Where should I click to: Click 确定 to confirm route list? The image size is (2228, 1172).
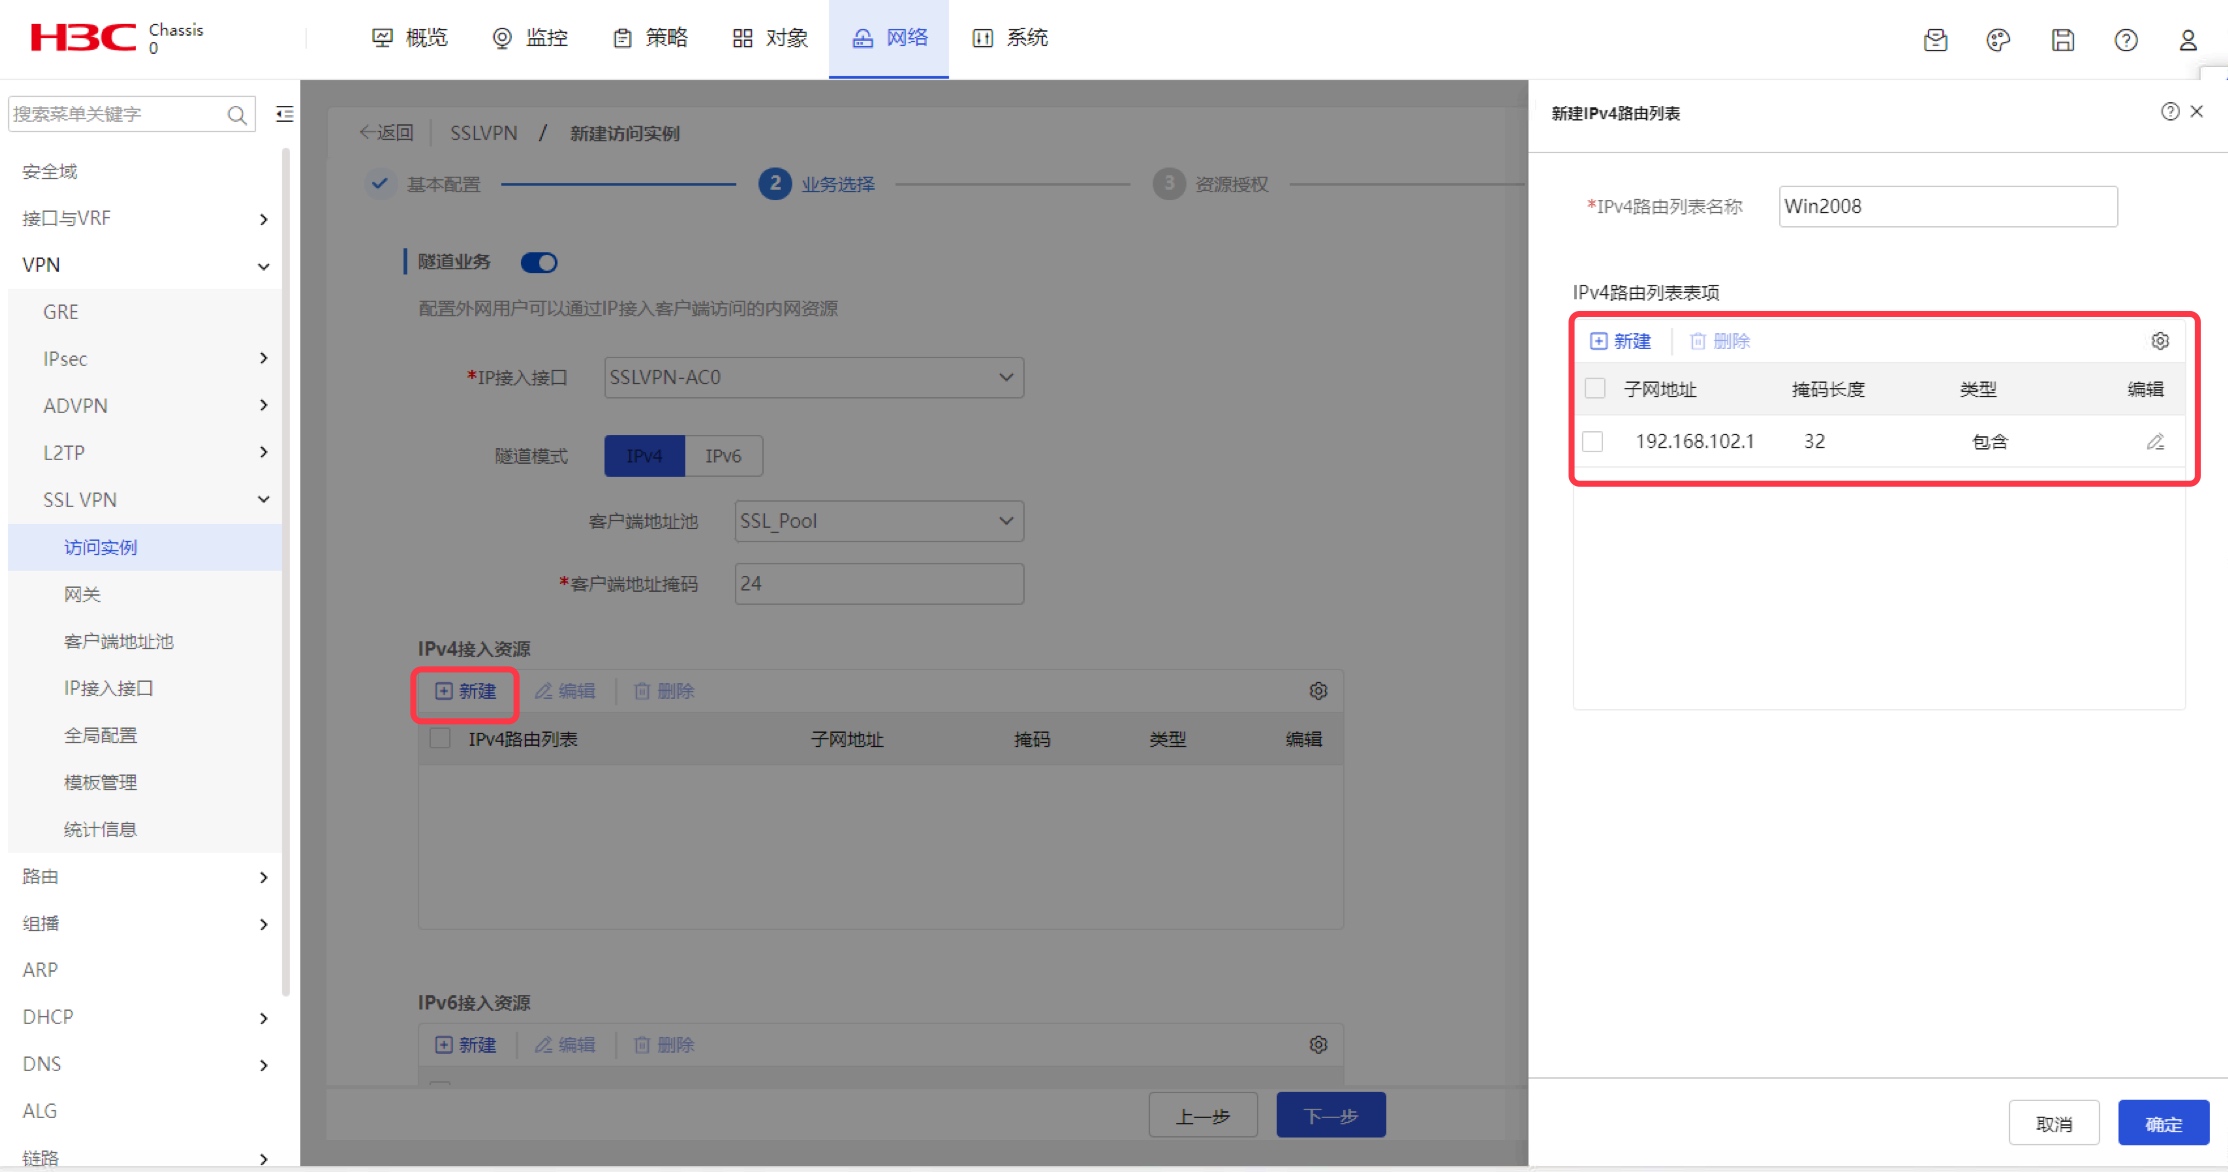[2163, 1124]
